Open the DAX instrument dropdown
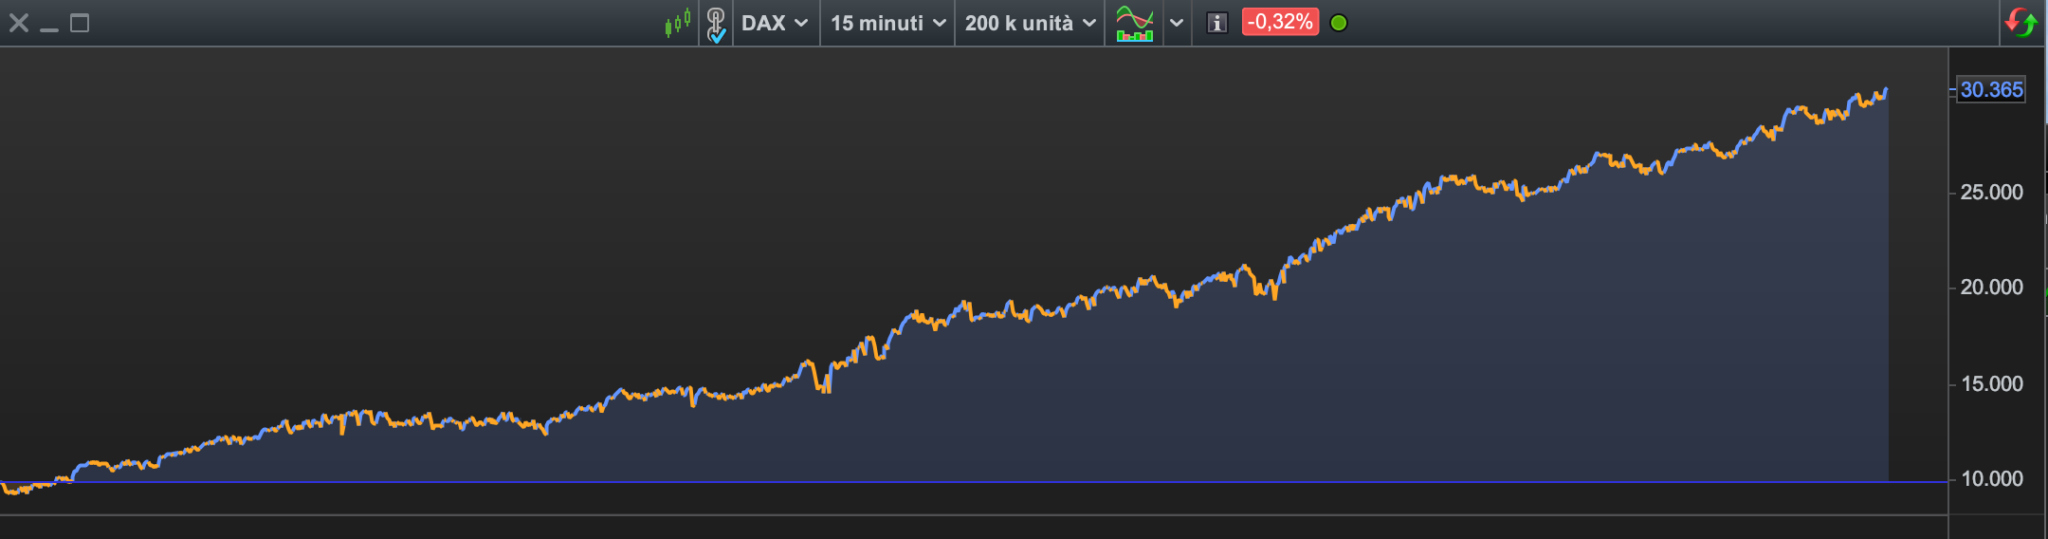 click(x=775, y=23)
